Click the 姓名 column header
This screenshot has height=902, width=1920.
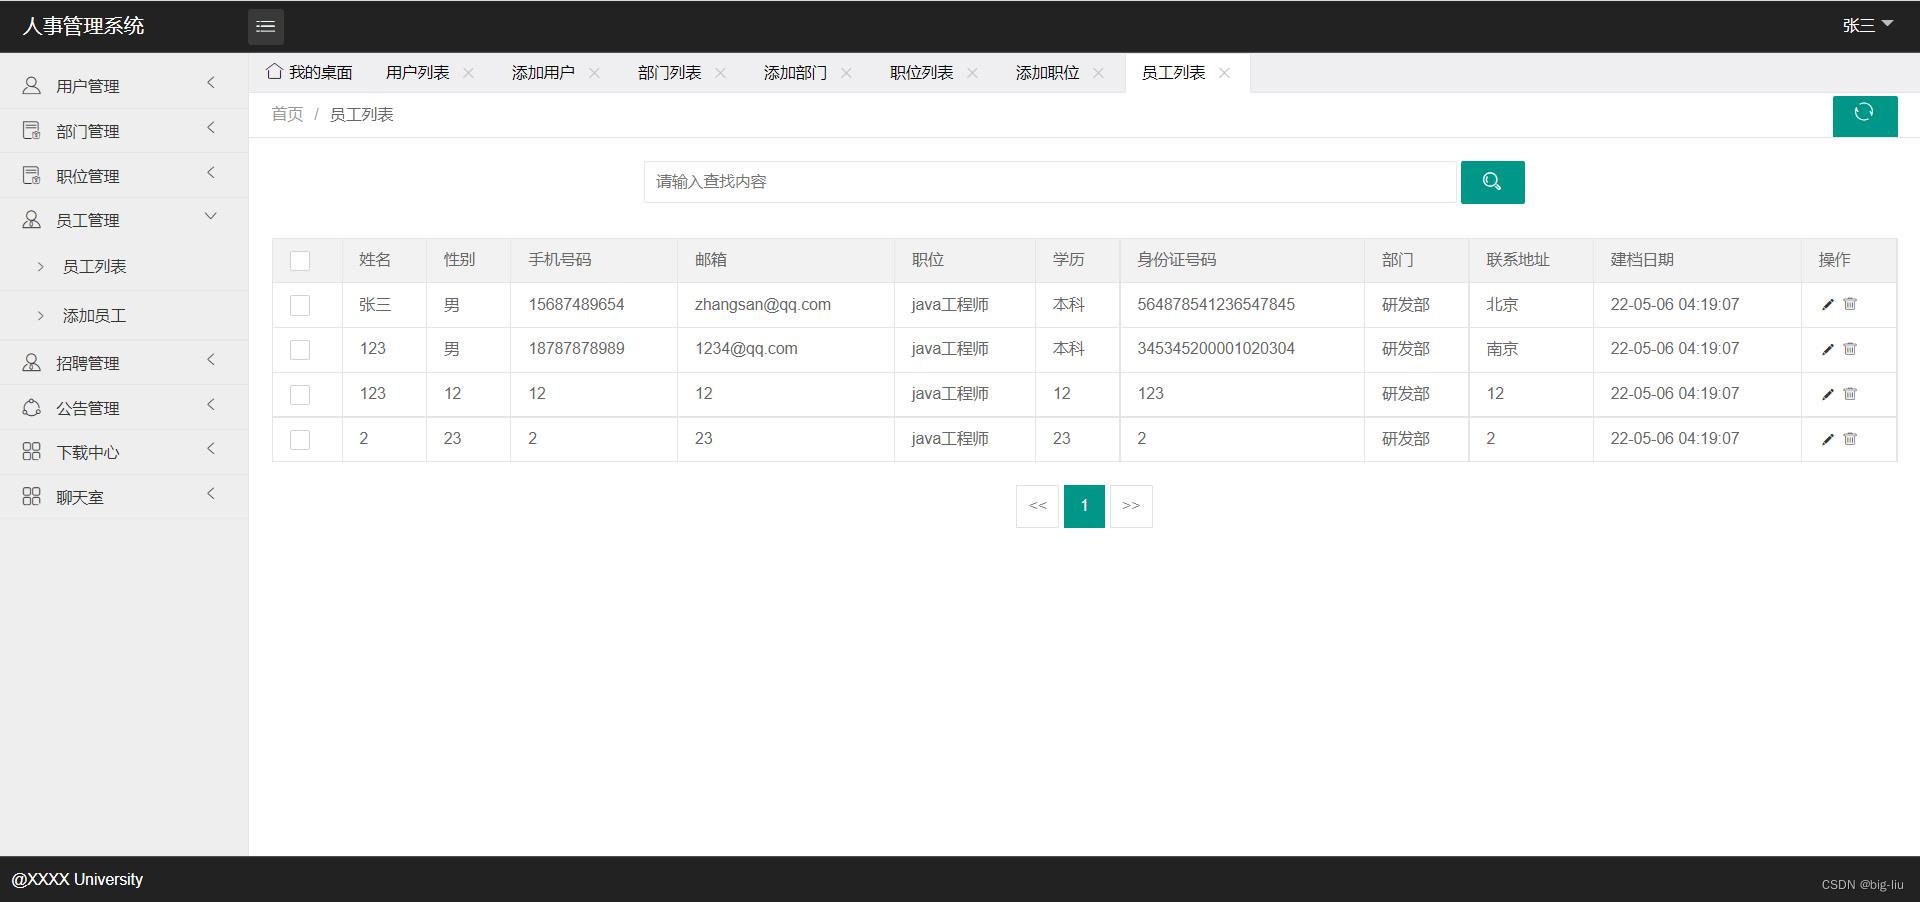pos(375,260)
